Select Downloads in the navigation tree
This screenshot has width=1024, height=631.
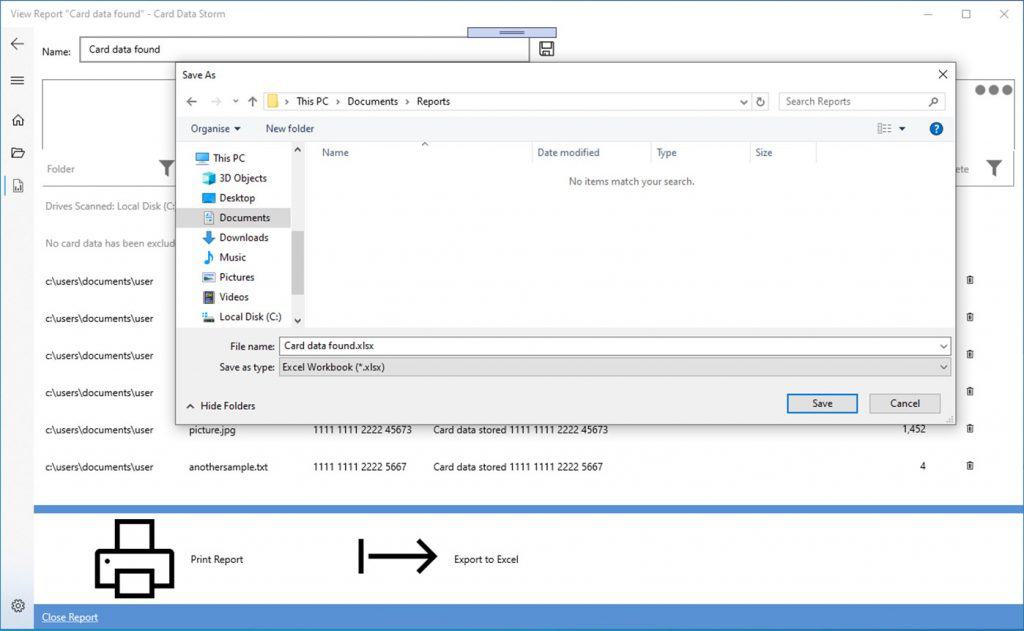243,237
